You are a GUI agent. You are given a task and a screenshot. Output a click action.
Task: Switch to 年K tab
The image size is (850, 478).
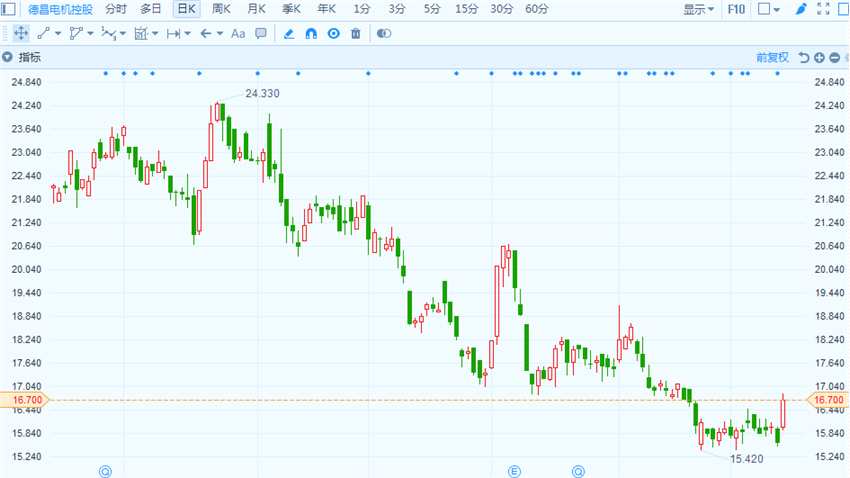[326, 9]
